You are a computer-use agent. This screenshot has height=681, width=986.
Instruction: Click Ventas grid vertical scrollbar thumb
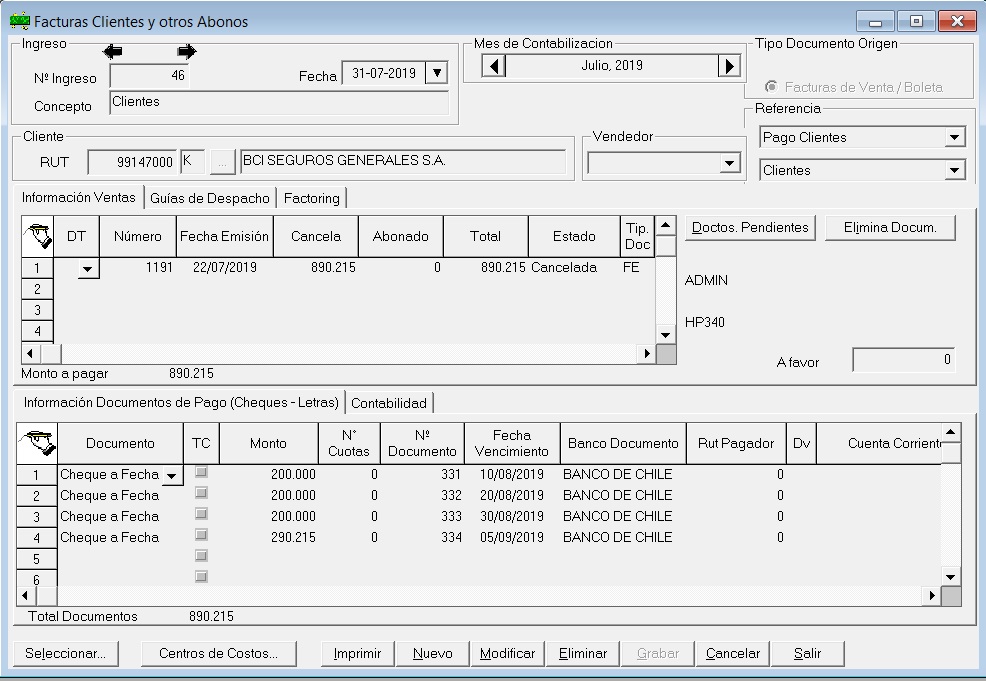666,246
